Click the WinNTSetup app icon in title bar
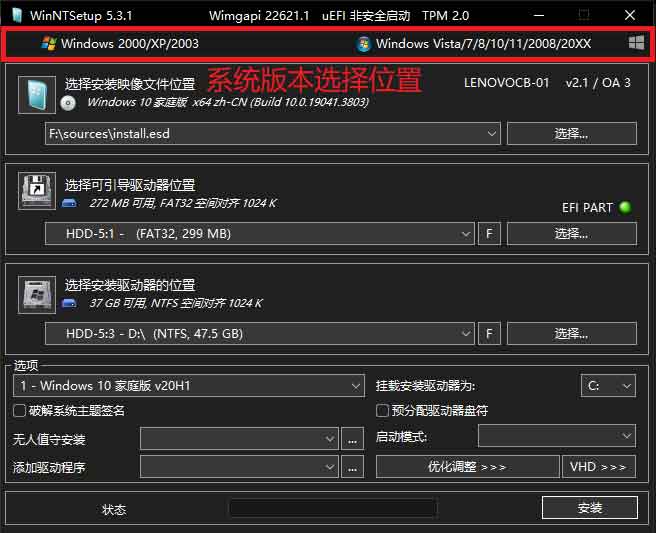This screenshot has height=533, width=656. pos(17,15)
